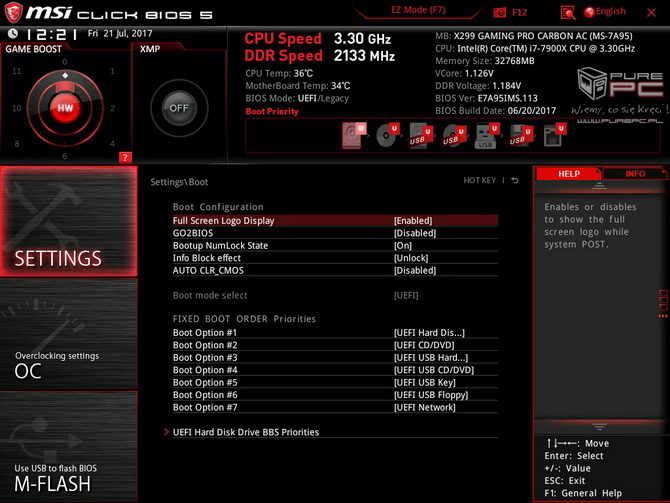Click the help panel top scroll handle
The height and width of the screenshot is (503, 670).
click(x=599, y=186)
